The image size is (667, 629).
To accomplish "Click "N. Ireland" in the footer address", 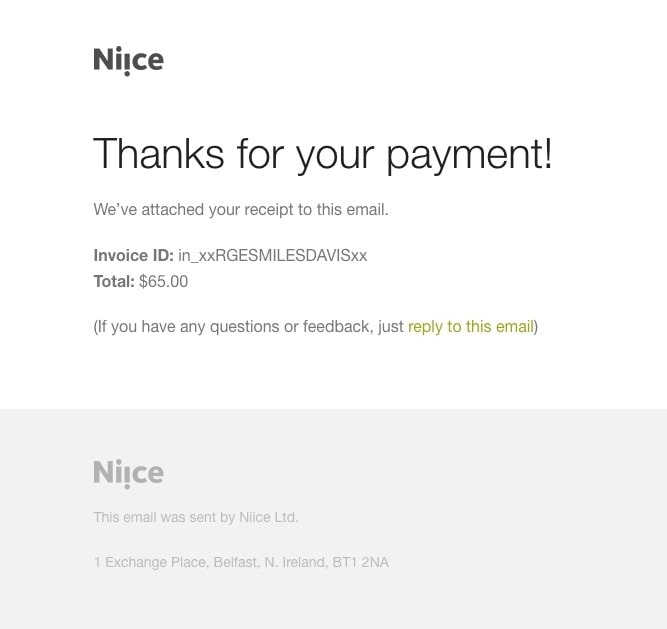I will point(295,562).
